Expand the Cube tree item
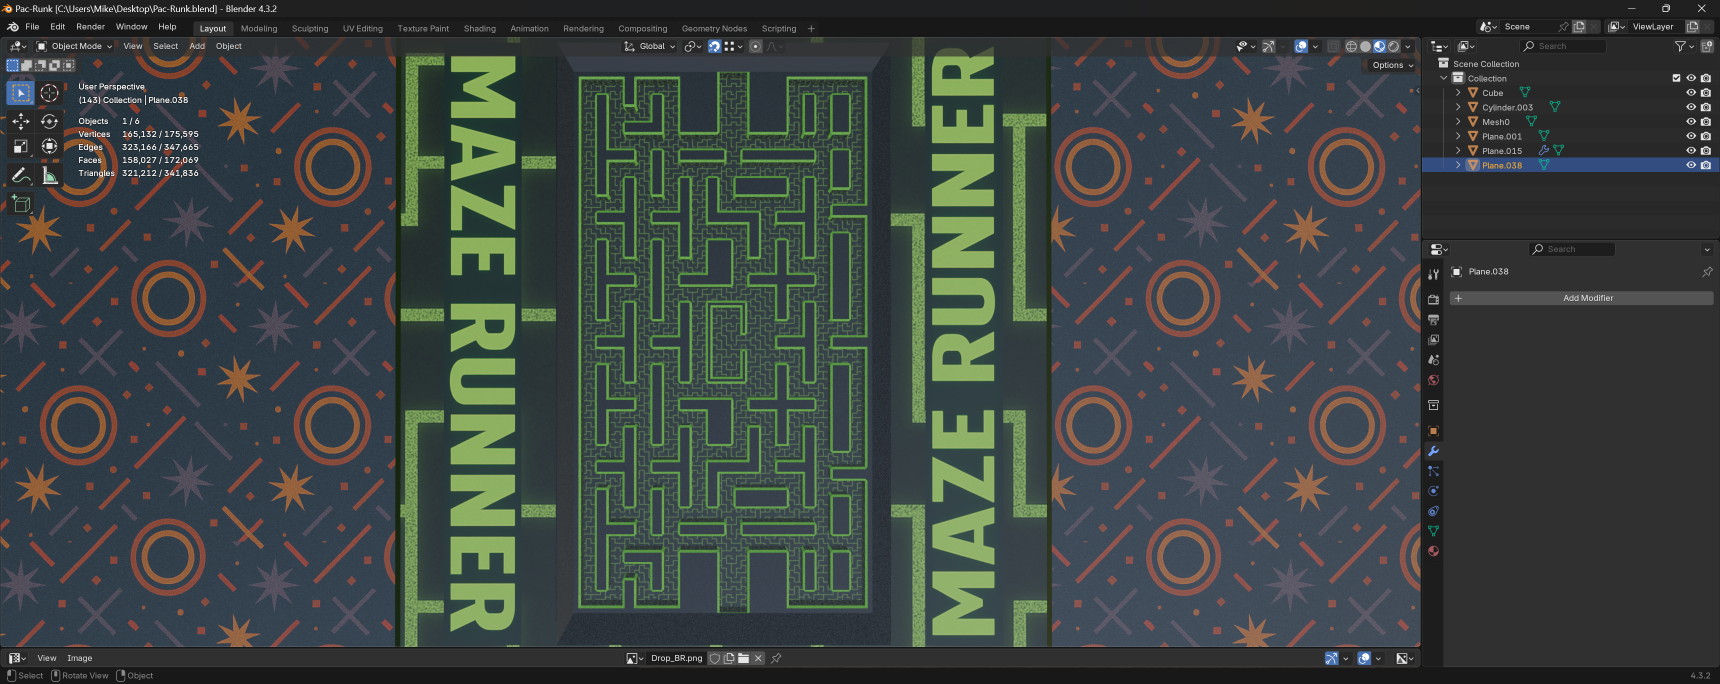The image size is (1720, 684). [x=1458, y=93]
